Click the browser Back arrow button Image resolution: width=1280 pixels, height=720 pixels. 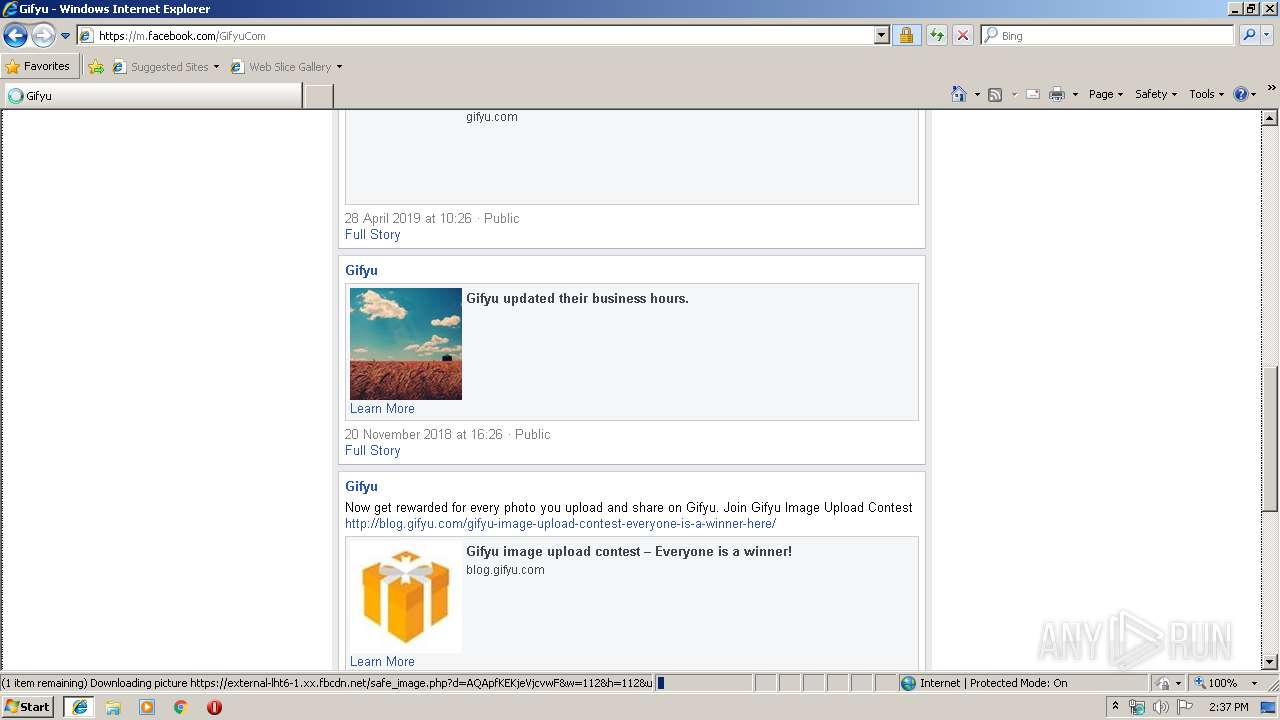click(15, 36)
